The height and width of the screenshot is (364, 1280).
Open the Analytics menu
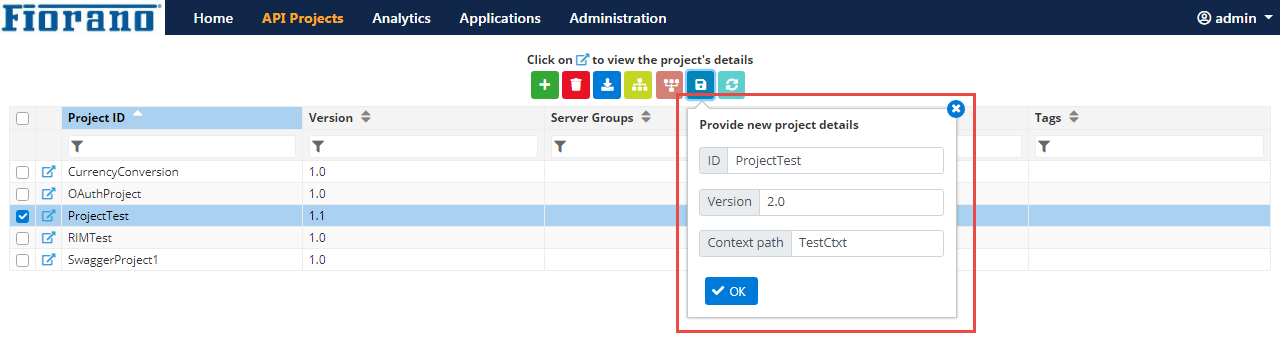point(401,18)
